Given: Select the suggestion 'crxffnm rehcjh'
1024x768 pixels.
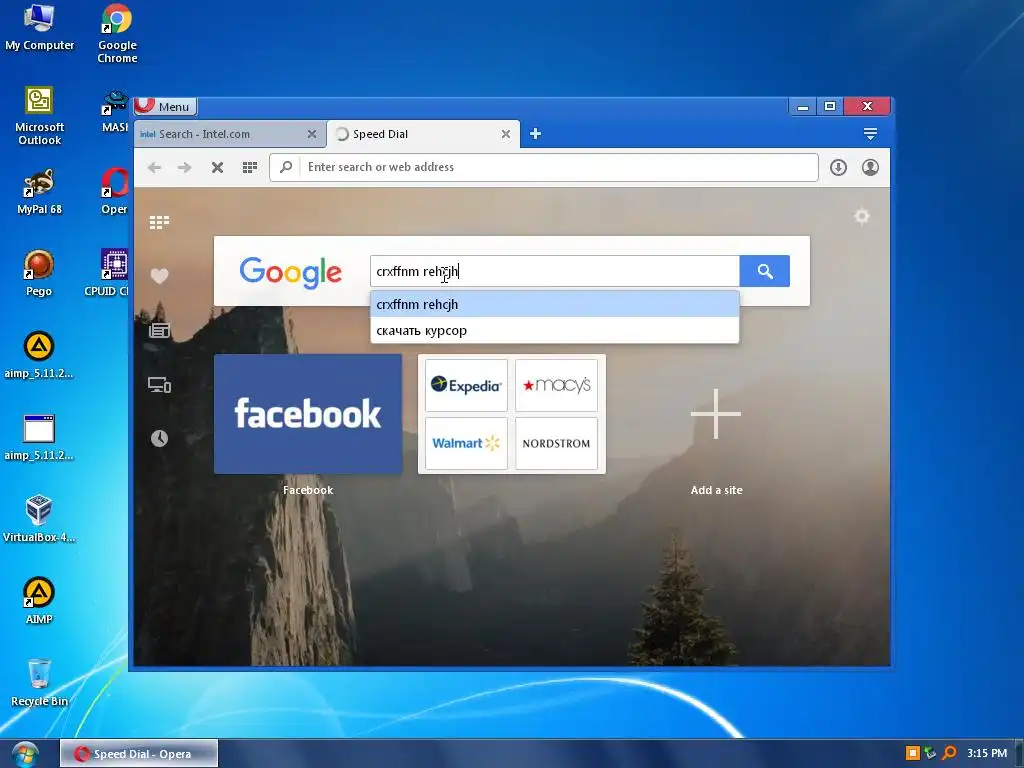Looking at the screenshot, I should [x=554, y=304].
